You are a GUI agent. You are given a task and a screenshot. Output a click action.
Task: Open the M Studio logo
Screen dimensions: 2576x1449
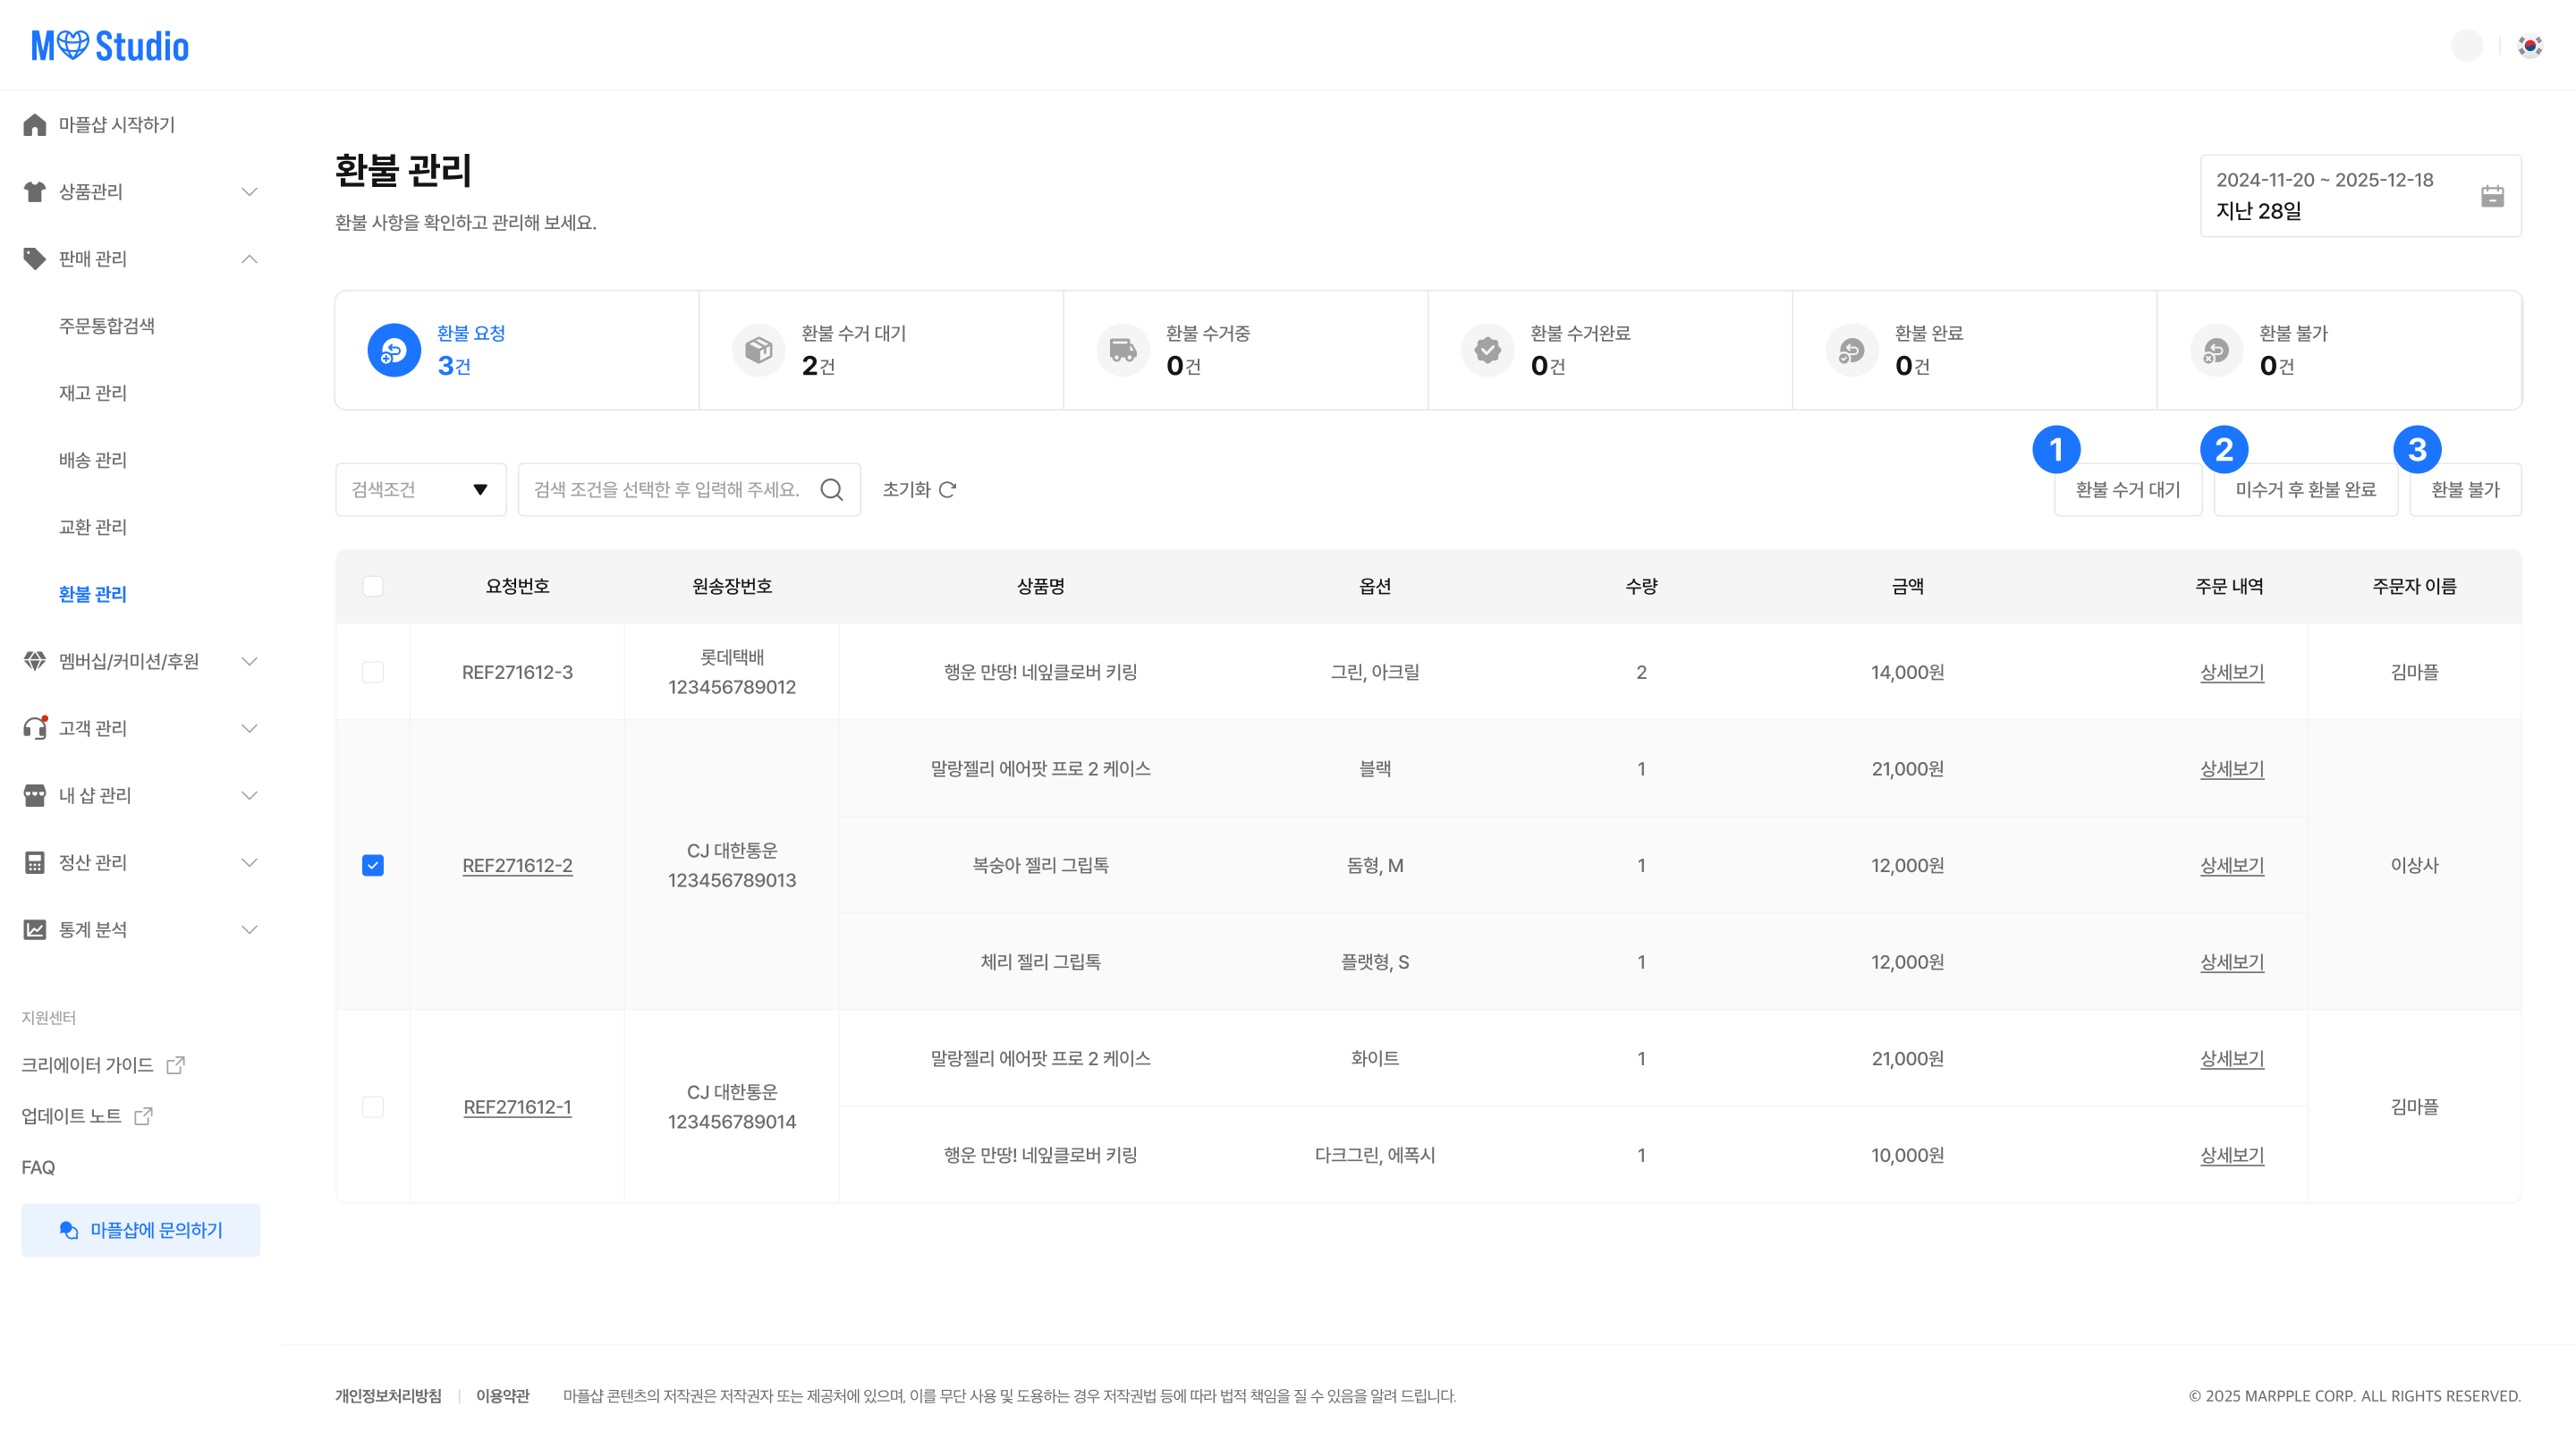pyautogui.click(x=110, y=46)
